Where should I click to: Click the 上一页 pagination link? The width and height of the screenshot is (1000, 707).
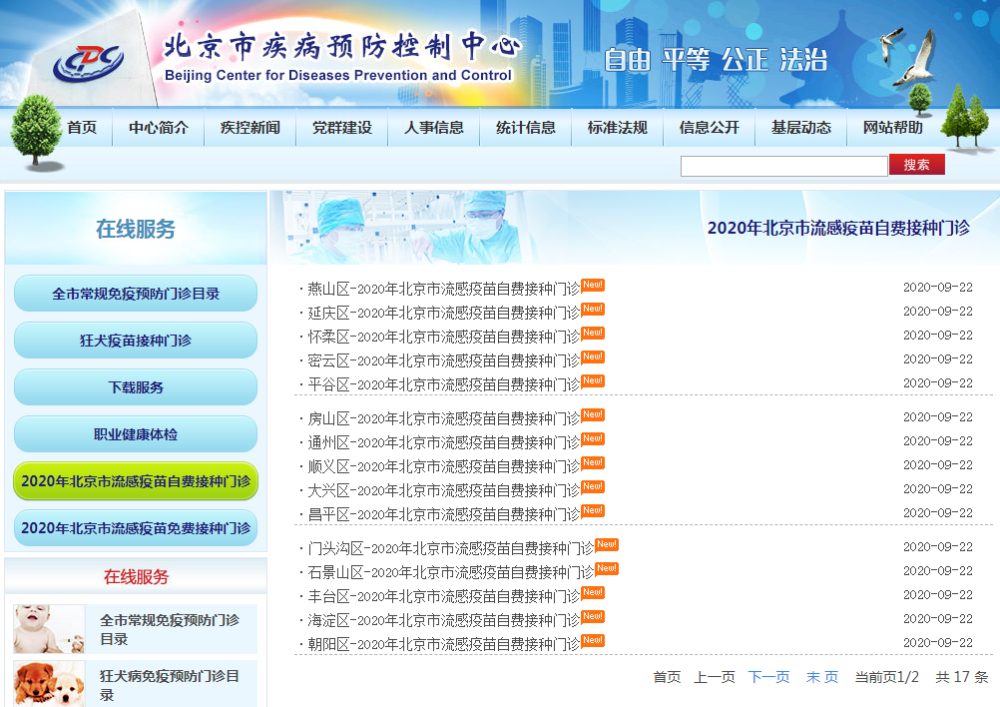pyautogui.click(x=714, y=677)
